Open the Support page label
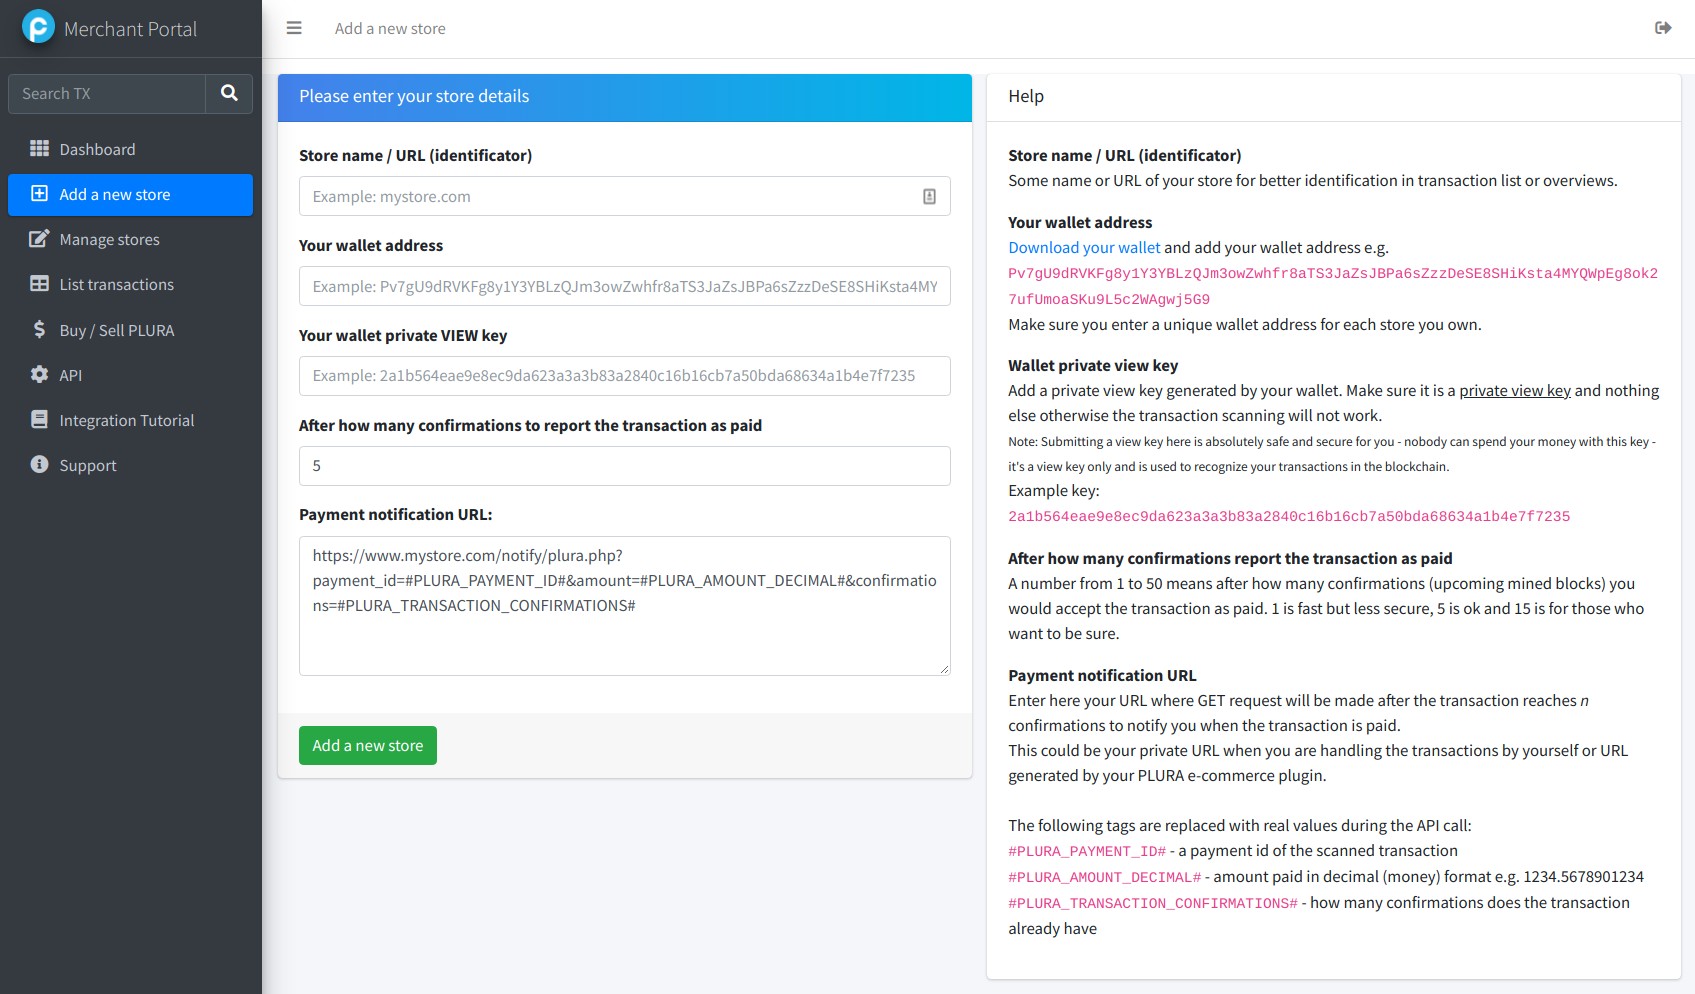Viewport: 1695px width, 994px height. (x=88, y=466)
